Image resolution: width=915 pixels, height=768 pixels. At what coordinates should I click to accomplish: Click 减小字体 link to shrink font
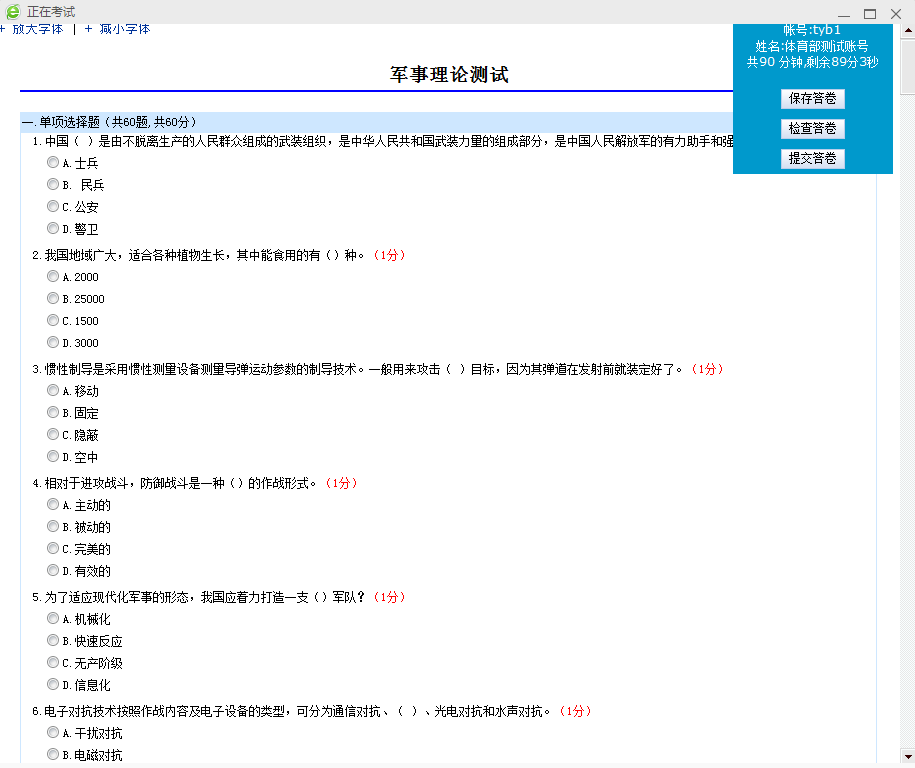tap(124, 29)
